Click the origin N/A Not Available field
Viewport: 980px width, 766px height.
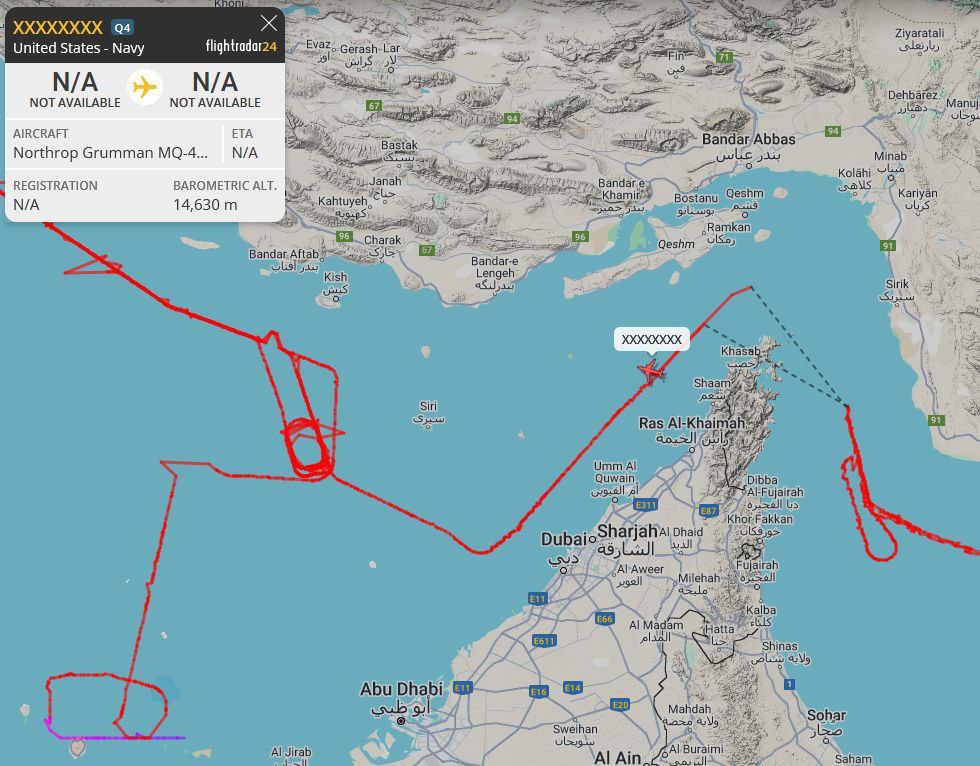click(75, 90)
